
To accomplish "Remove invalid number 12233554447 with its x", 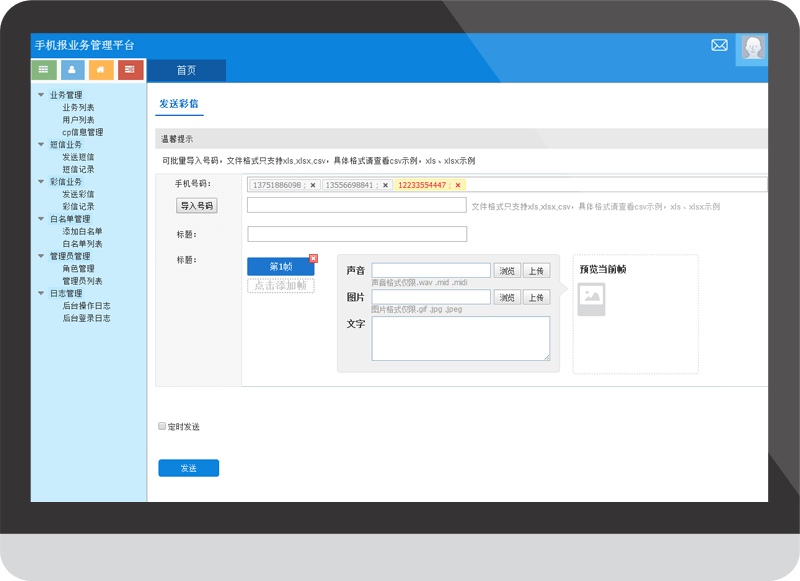I will click(458, 185).
